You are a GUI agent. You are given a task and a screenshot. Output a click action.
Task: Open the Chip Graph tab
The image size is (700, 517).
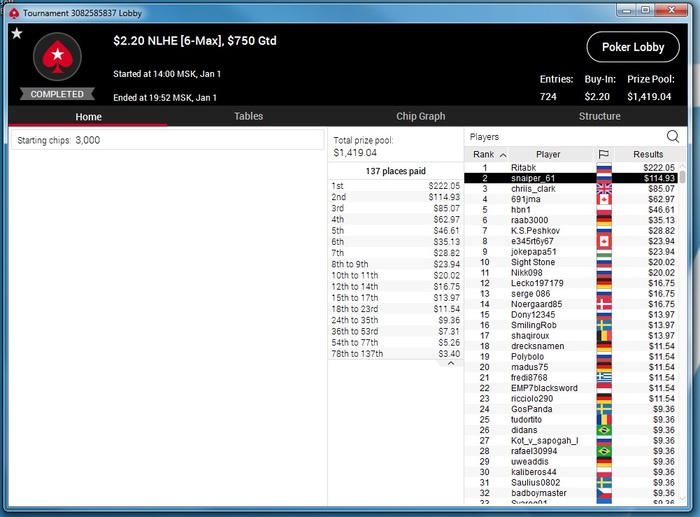click(x=421, y=116)
